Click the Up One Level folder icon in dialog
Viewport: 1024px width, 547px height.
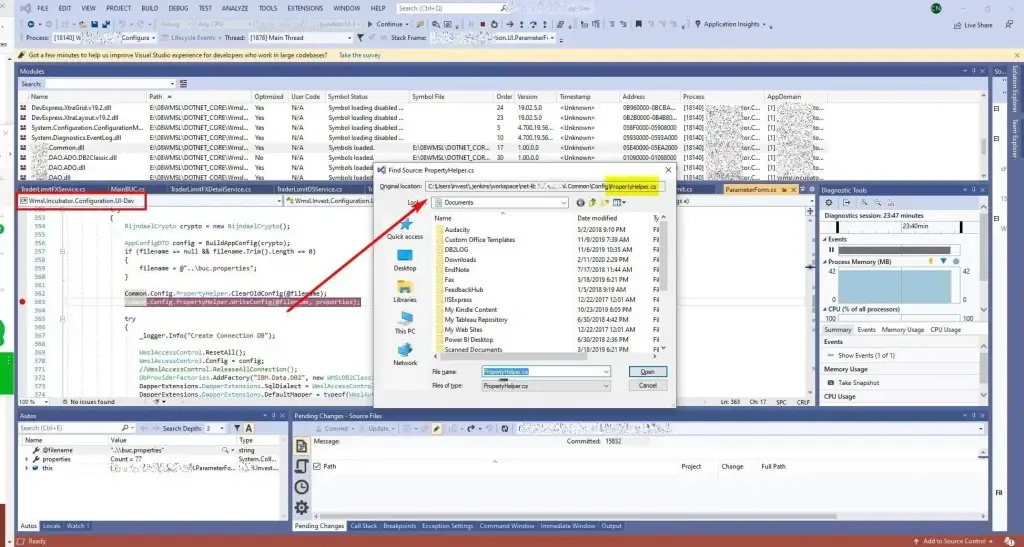(592, 202)
